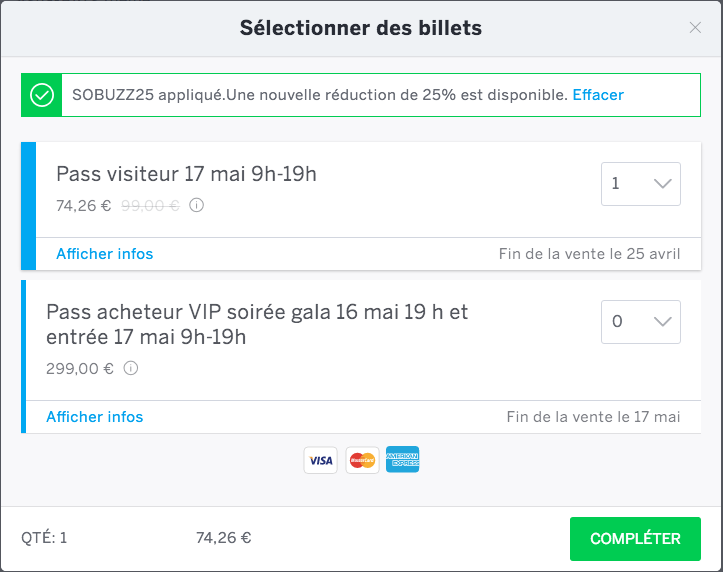Click Effacer to remove promo code

[598, 95]
